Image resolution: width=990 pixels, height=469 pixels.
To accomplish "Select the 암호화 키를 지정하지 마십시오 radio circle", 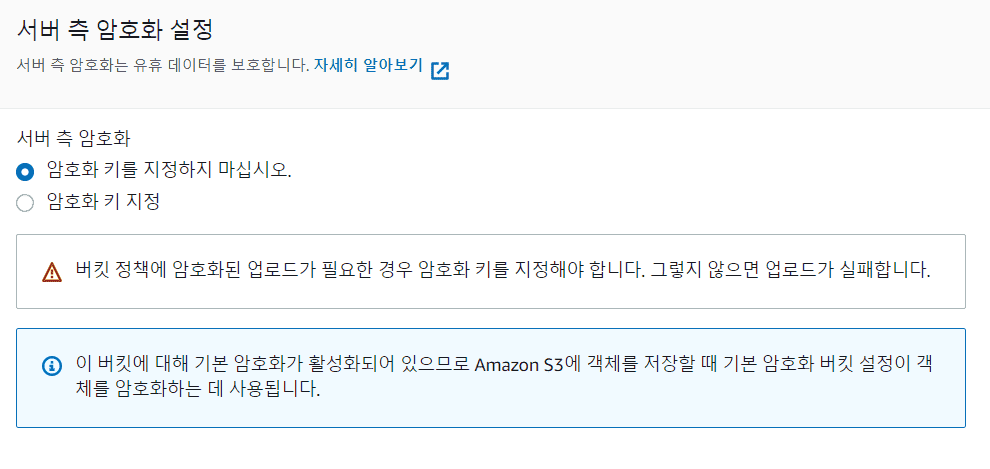I will [25, 171].
